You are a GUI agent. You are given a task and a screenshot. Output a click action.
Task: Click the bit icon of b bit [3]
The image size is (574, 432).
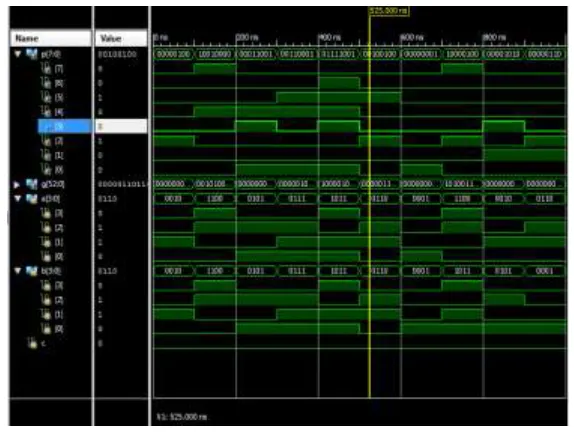click(46, 285)
